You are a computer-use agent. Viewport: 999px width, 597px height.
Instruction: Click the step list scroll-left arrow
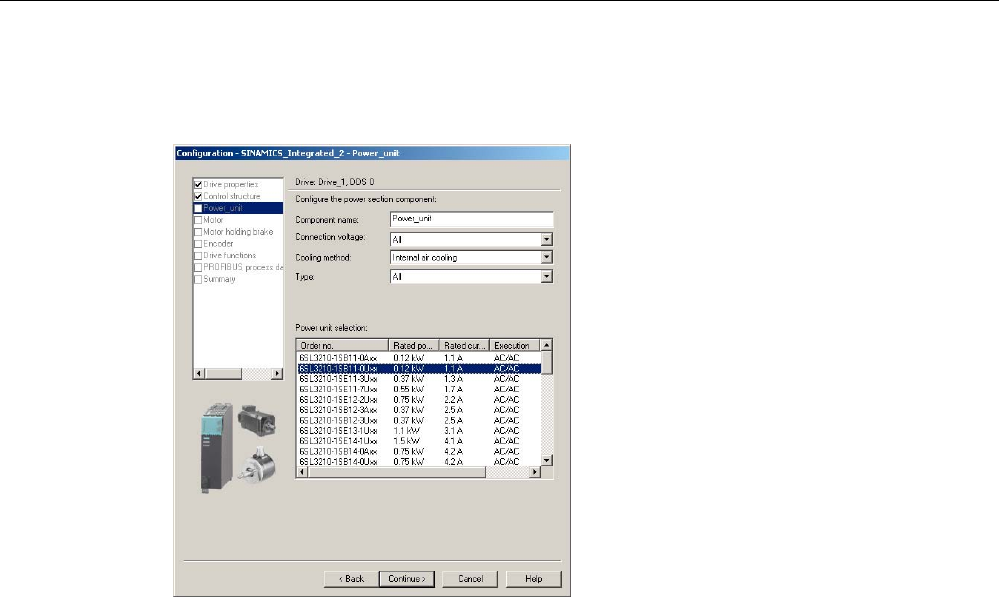point(199,373)
